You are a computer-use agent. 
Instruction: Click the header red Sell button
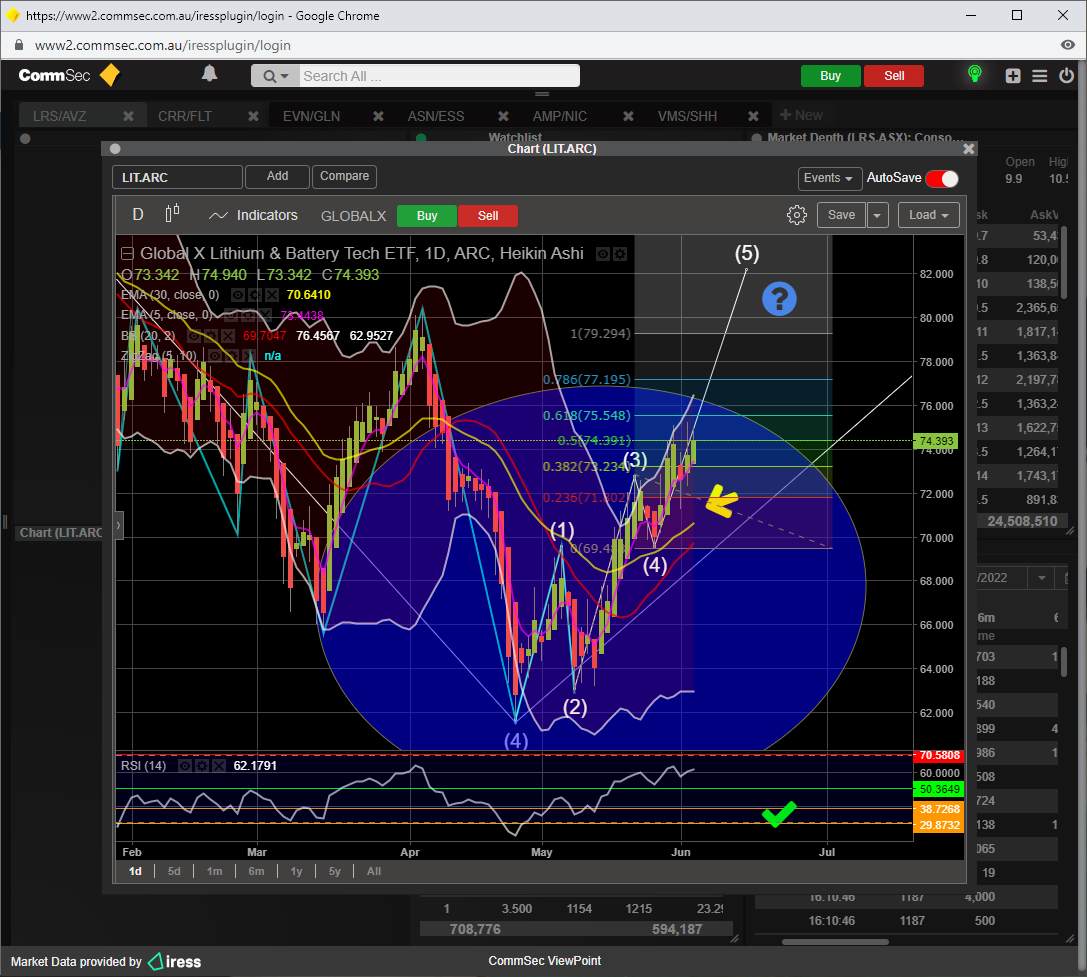tap(894, 76)
